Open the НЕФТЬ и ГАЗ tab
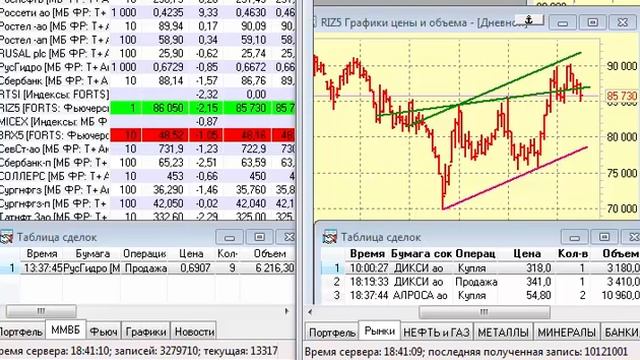 (436, 333)
